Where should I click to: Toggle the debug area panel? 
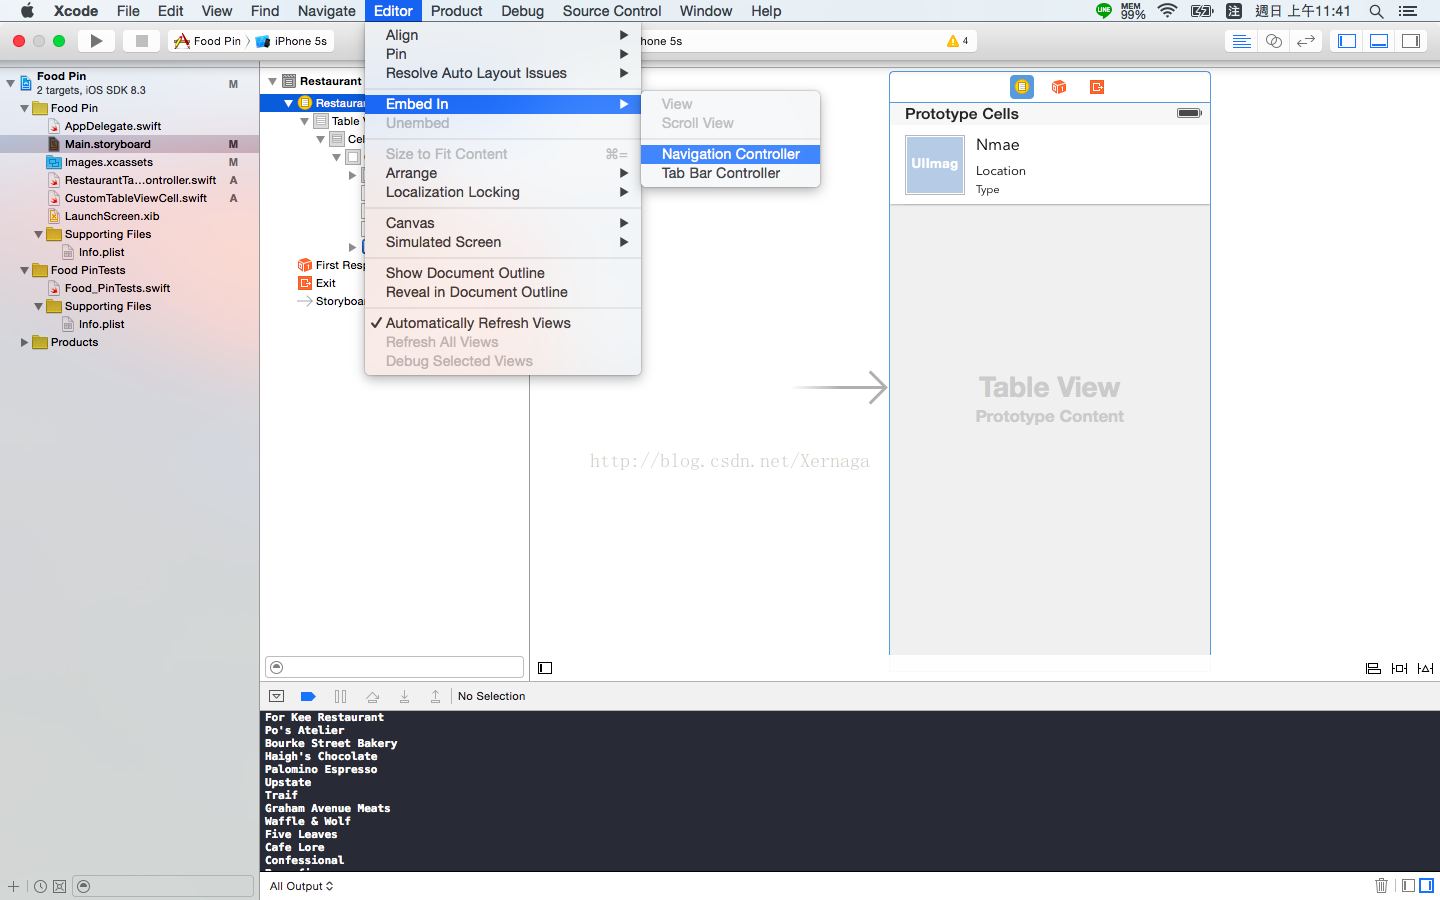coord(1379,41)
